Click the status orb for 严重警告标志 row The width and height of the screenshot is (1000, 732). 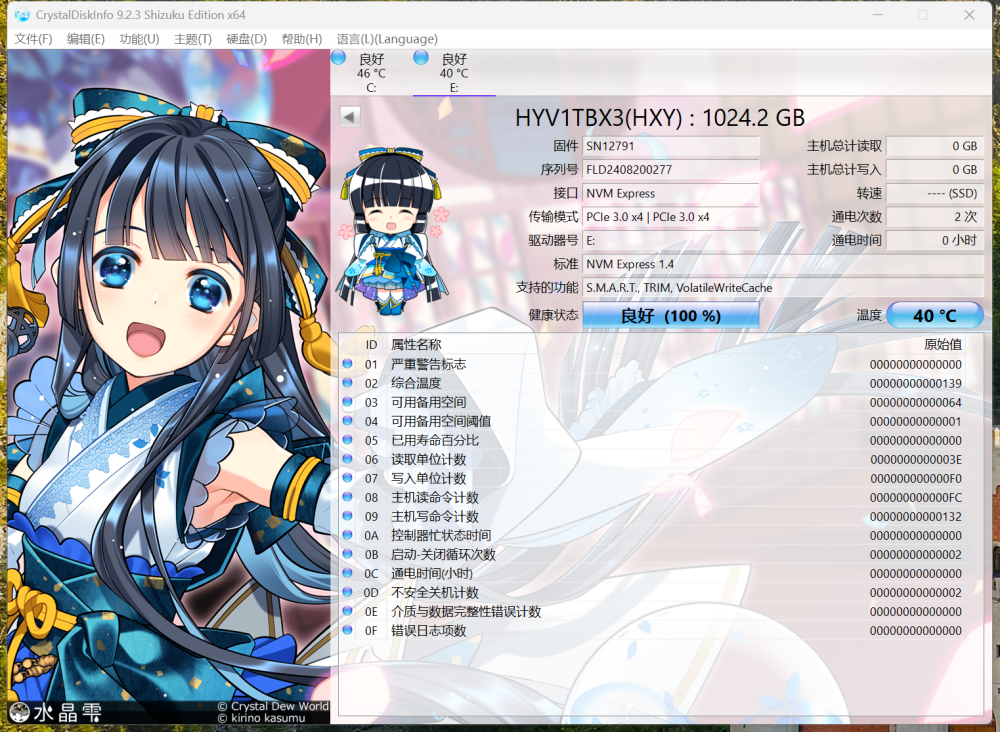[x=348, y=364]
